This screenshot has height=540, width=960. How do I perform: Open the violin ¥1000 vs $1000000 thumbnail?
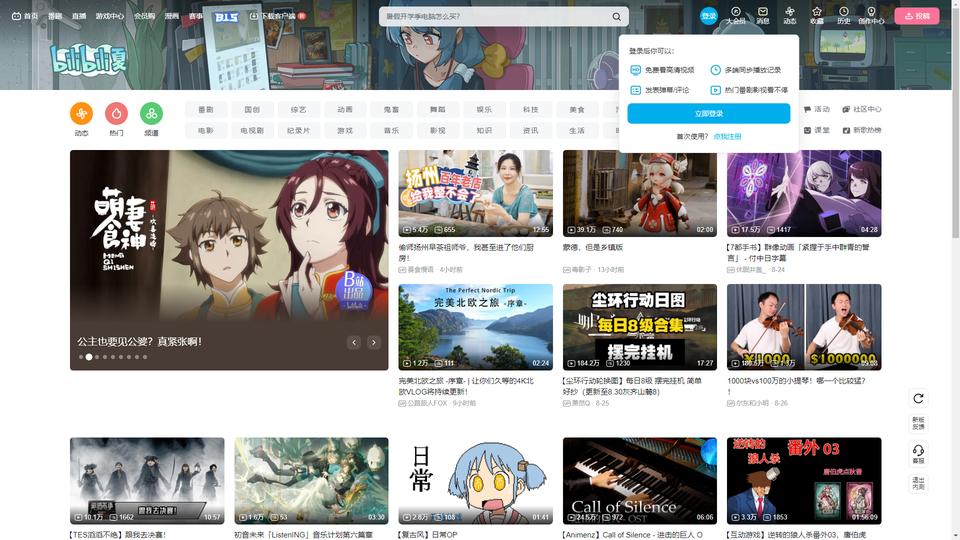click(804, 327)
